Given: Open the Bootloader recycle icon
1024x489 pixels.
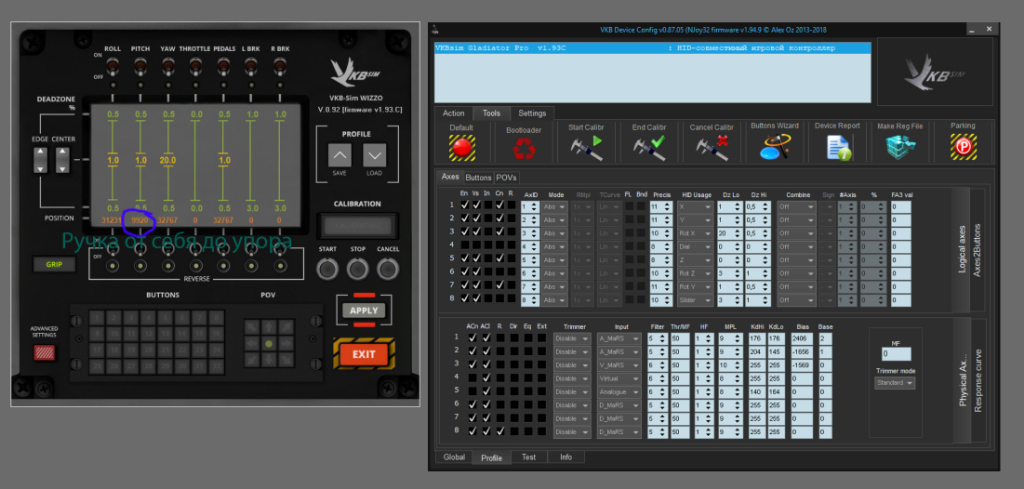Looking at the screenshot, I should pyautogui.click(x=524, y=148).
